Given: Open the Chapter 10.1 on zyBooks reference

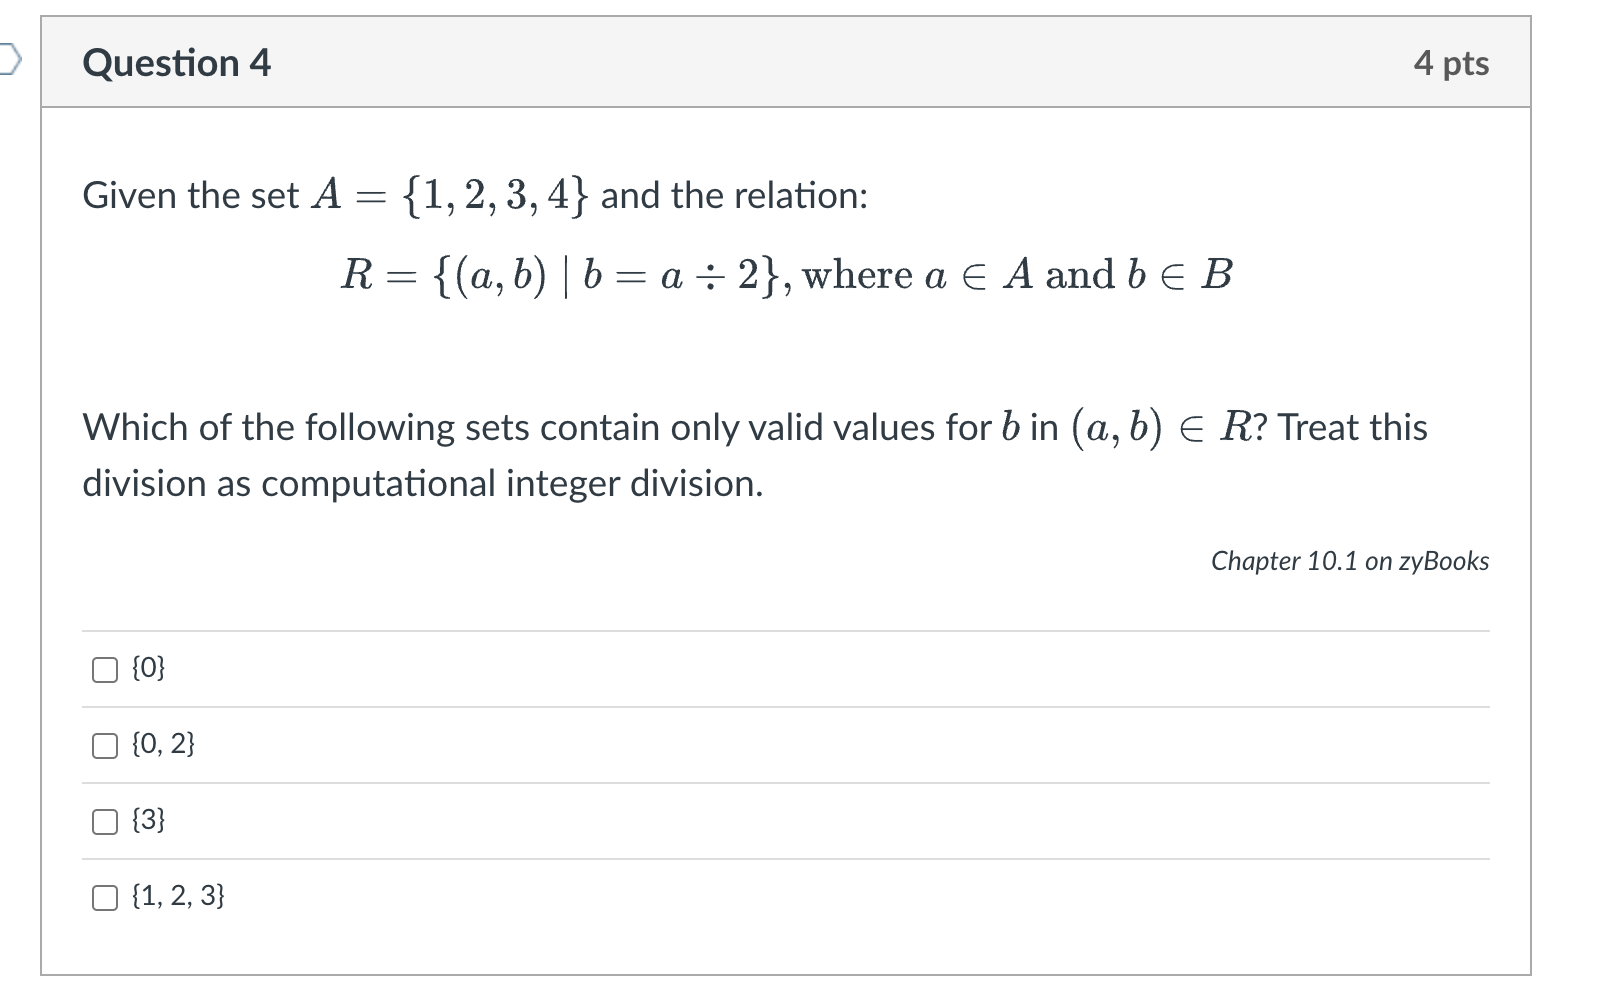Looking at the screenshot, I should point(1350,561).
